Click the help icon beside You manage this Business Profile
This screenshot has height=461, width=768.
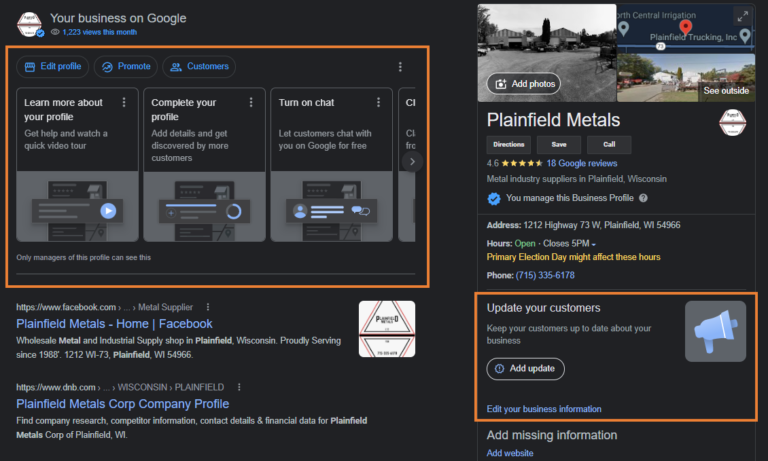click(644, 198)
